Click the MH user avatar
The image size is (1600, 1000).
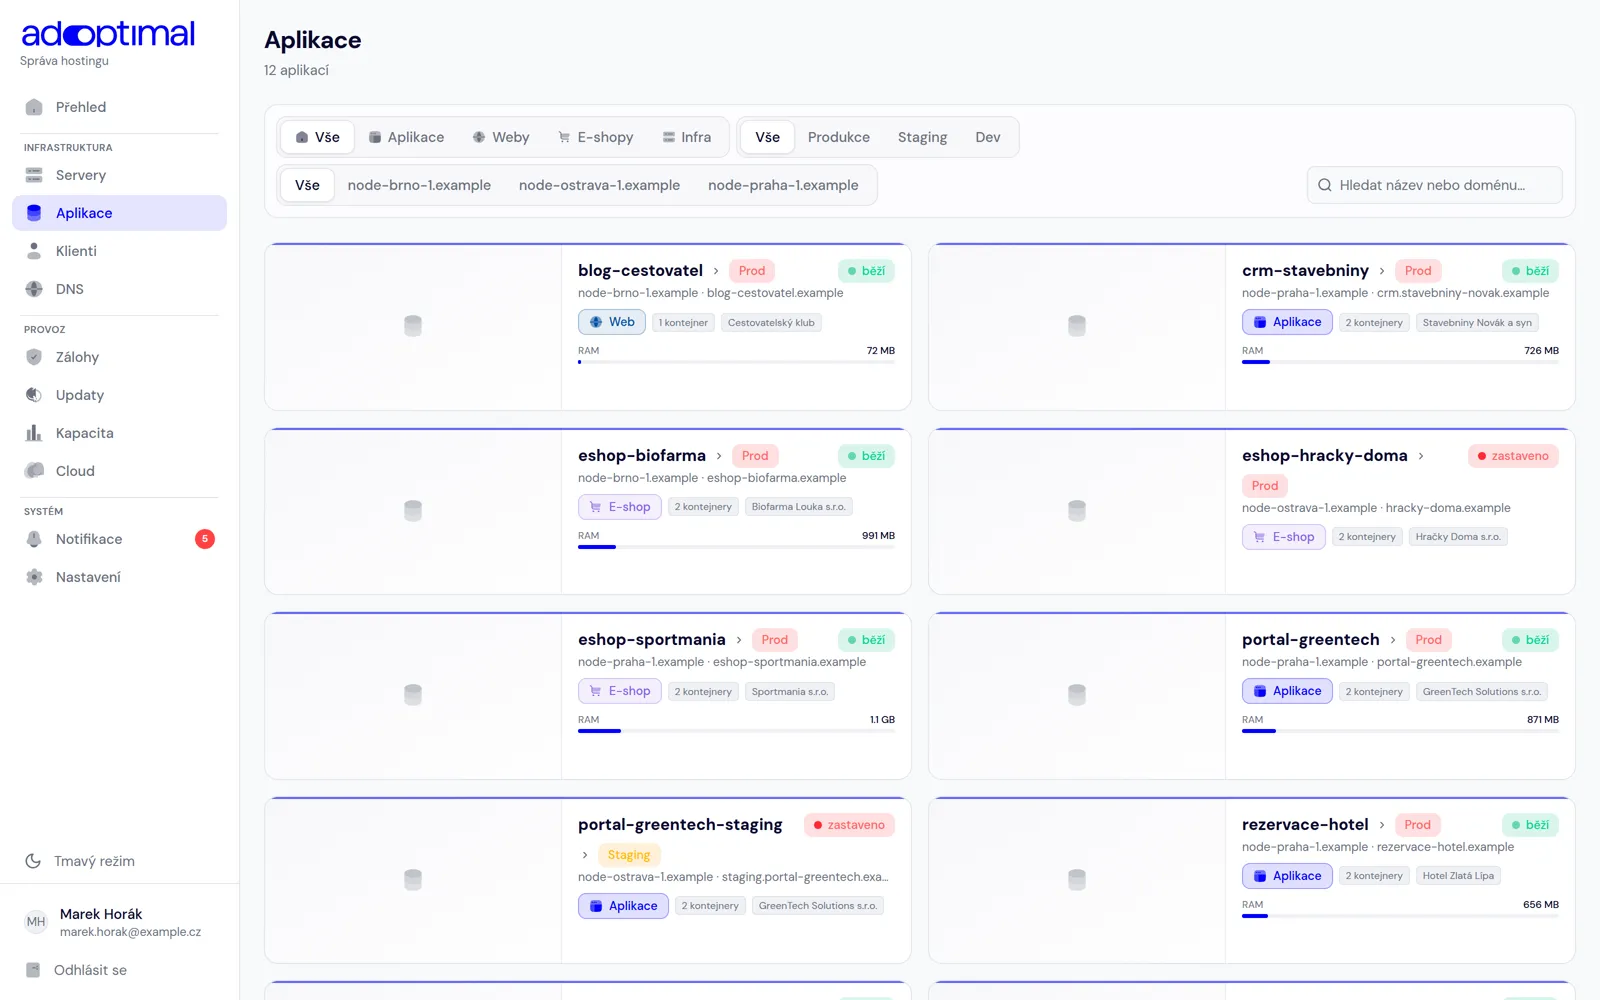(36, 922)
